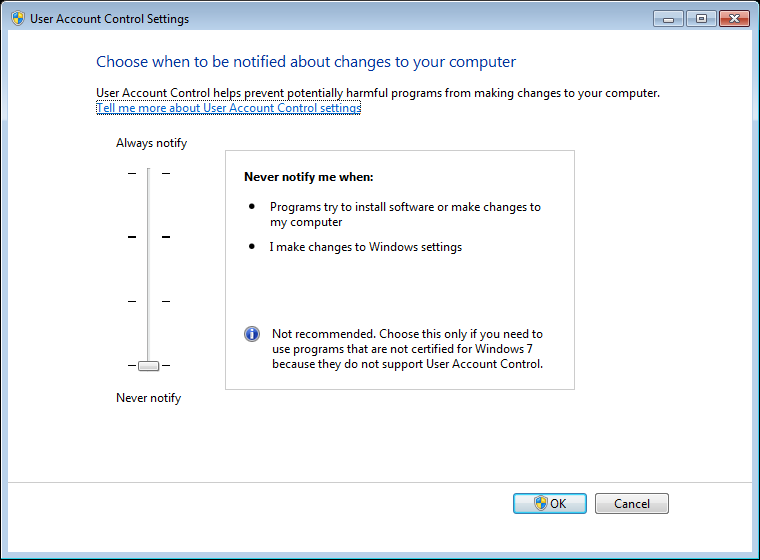Screen dimensions: 760x560
Task: Close the User Account Control Settings window
Action: [734, 19]
